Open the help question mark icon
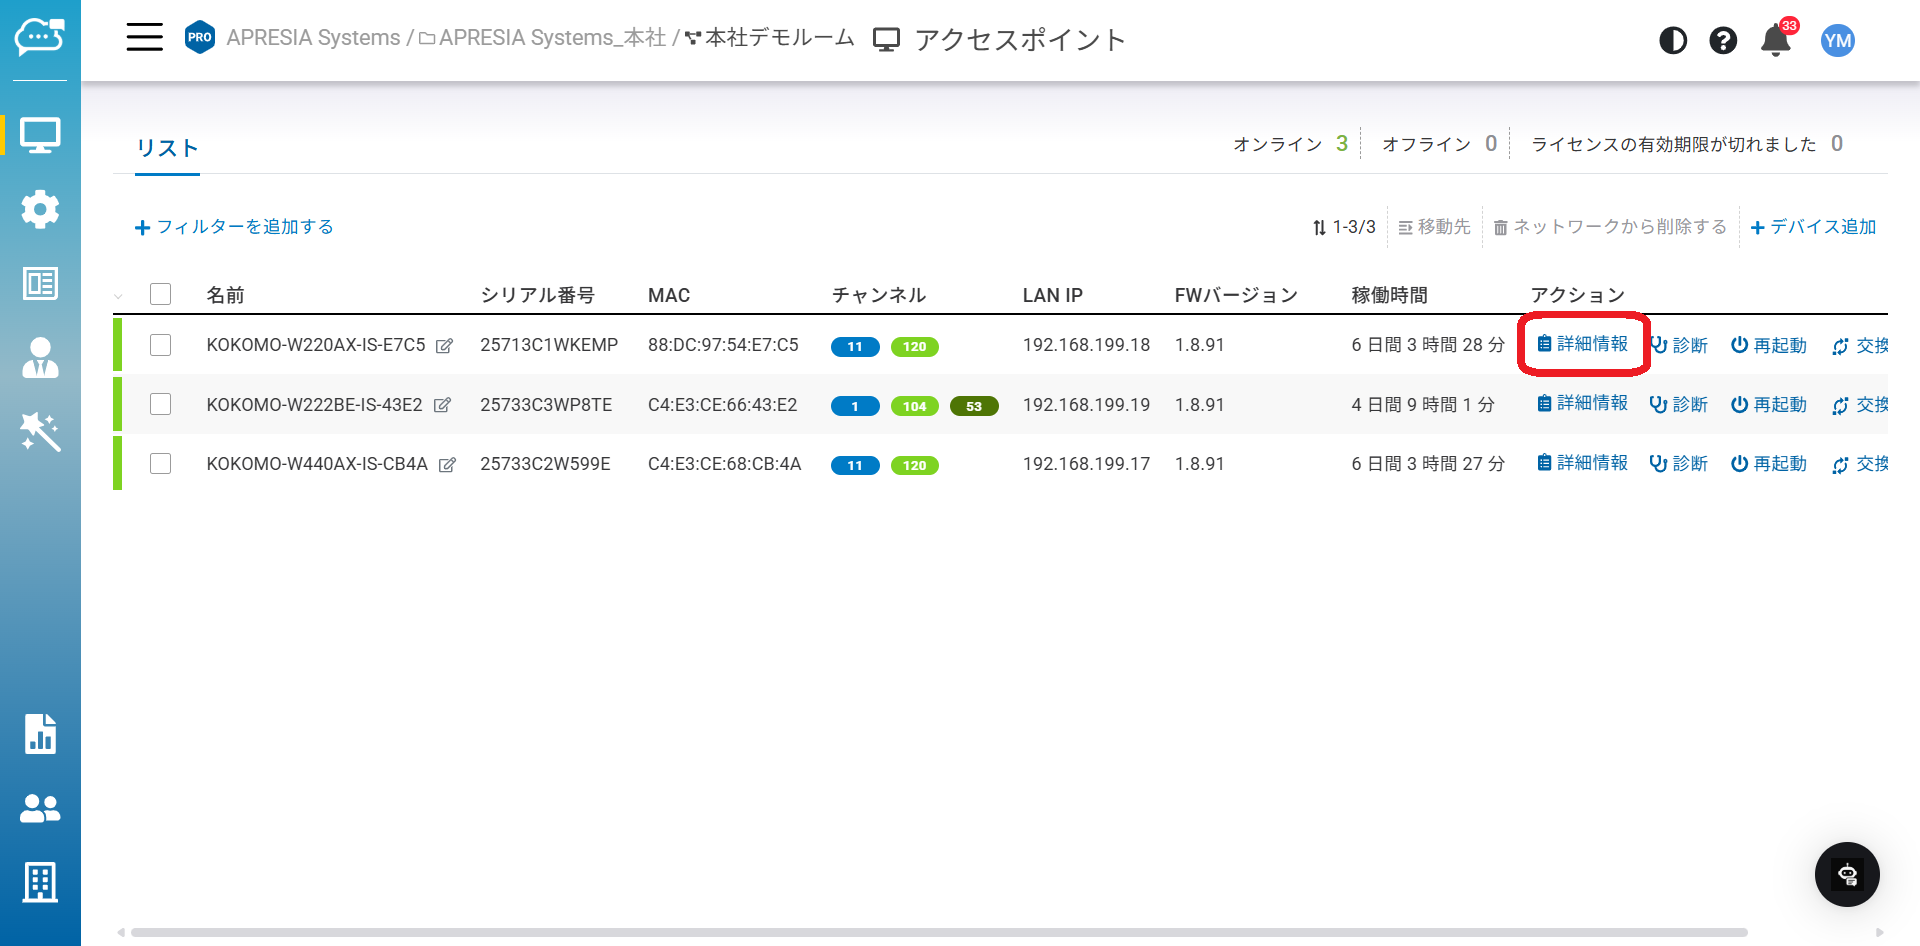Image resolution: width=1920 pixels, height=946 pixels. 1723,40
